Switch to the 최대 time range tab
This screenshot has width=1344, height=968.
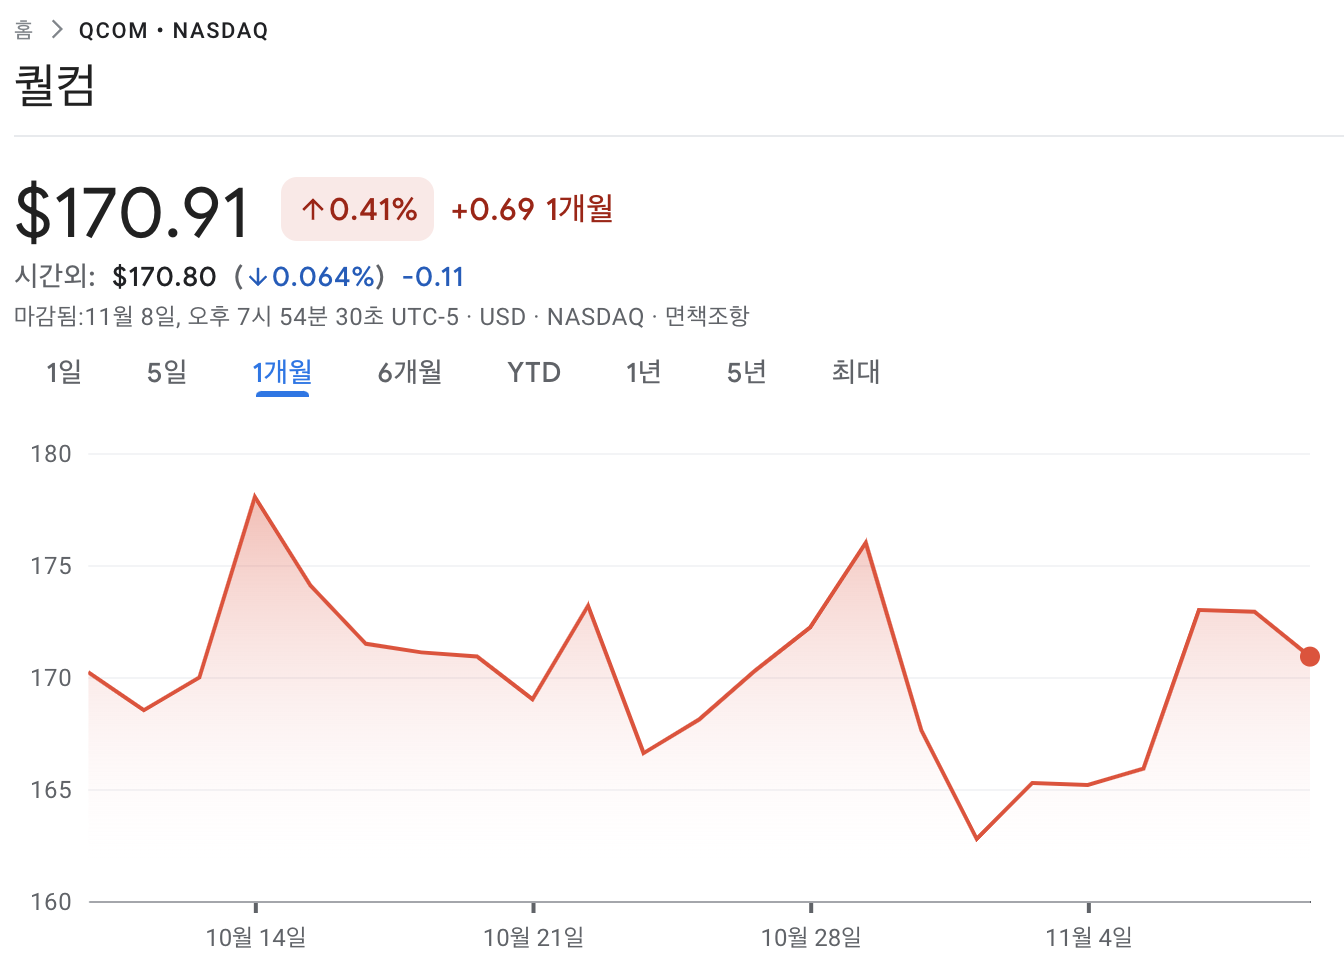[x=855, y=372]
